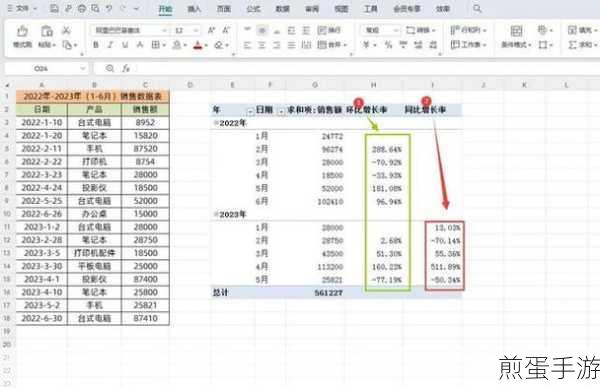Click the Clear formatting eraser icon

218,45
